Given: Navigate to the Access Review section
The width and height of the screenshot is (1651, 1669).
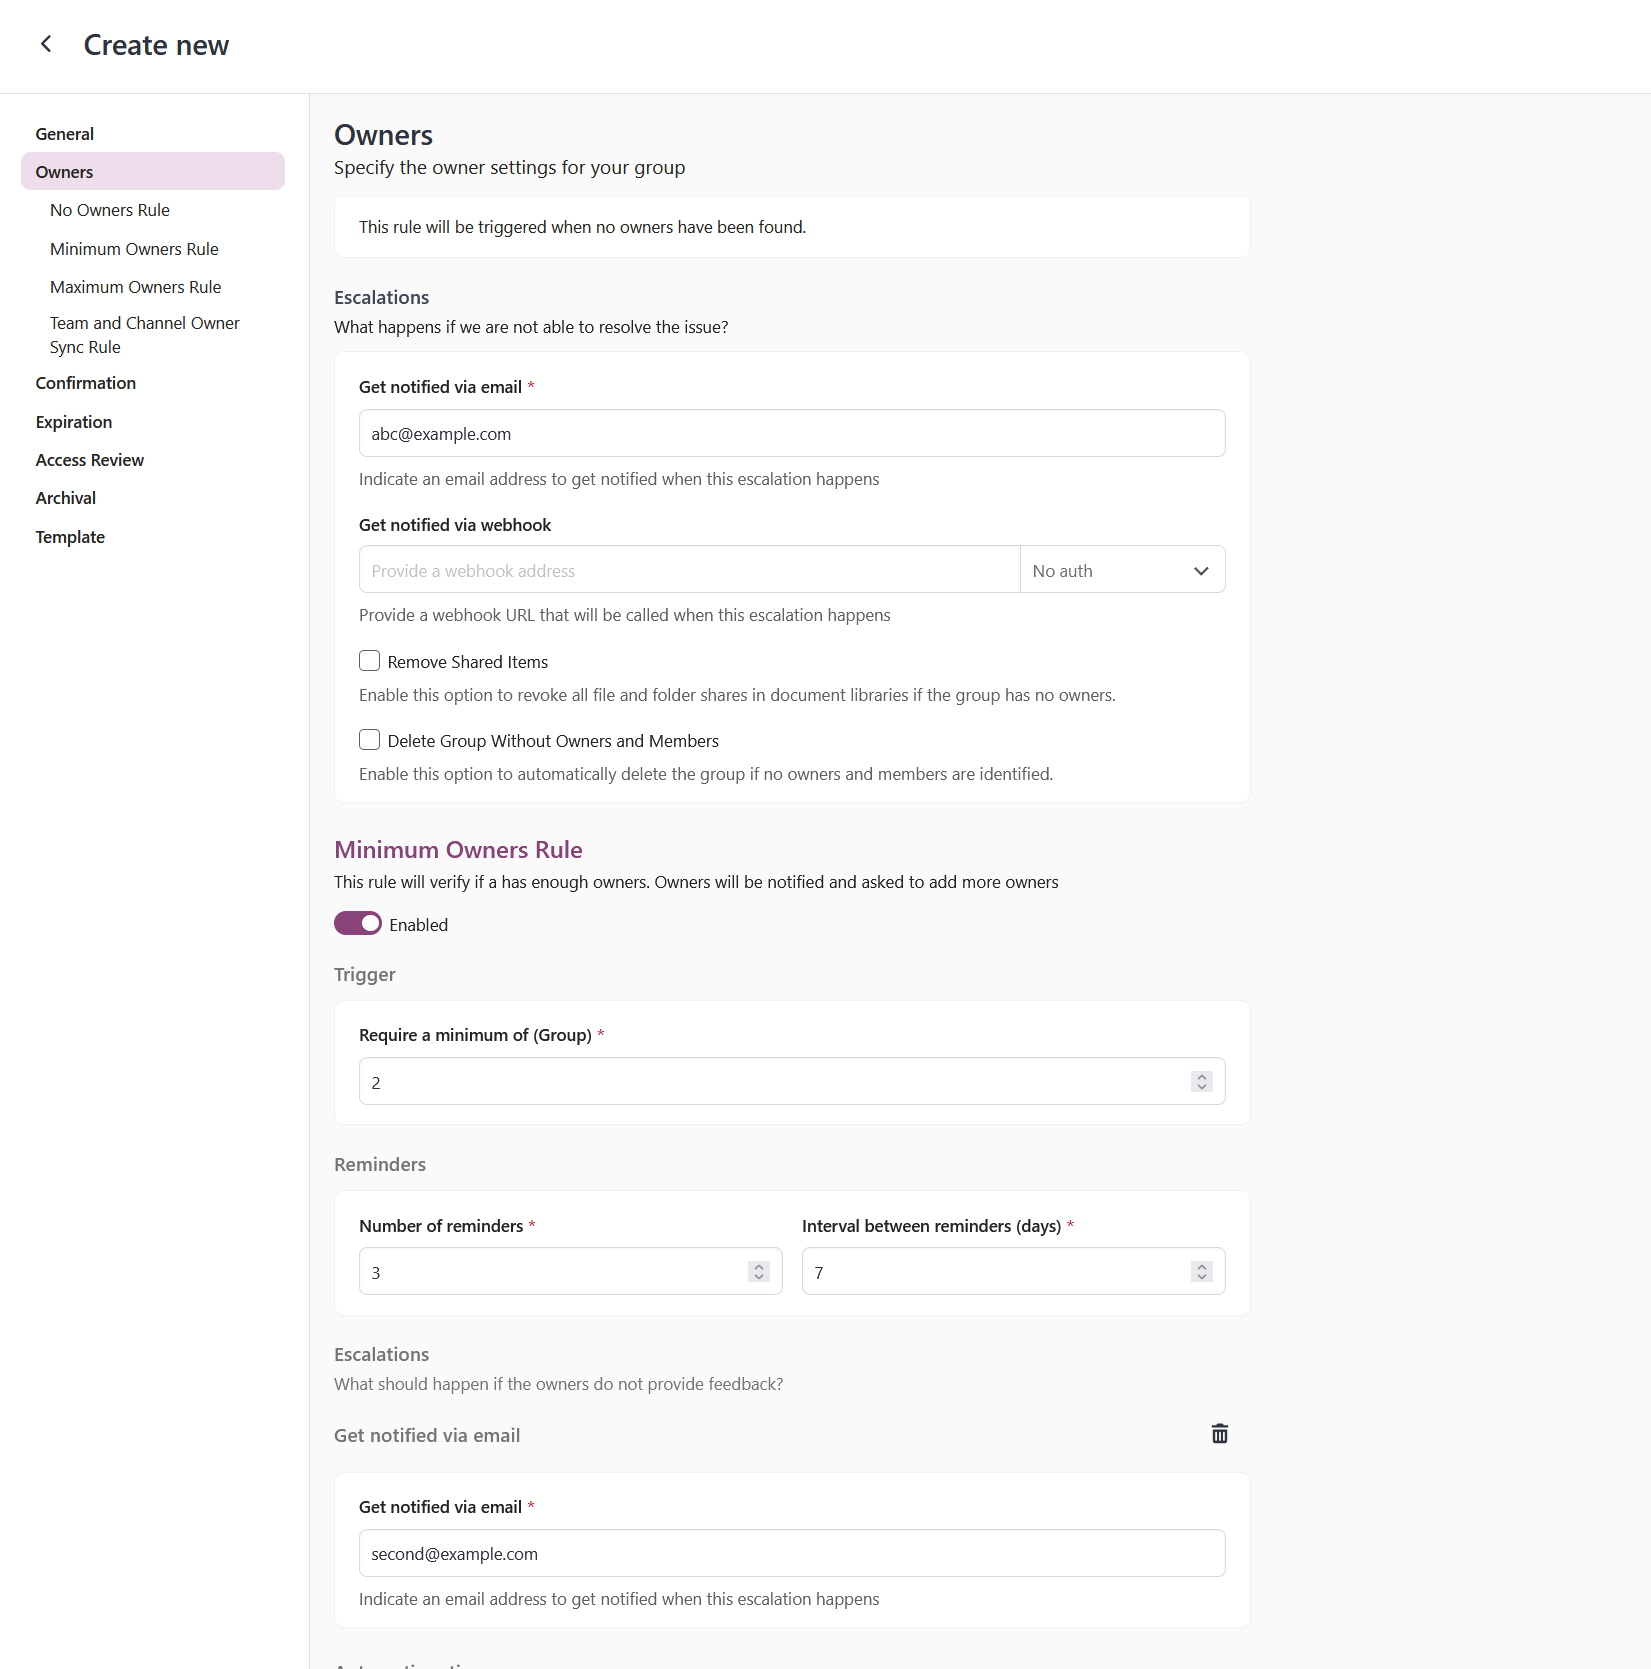Looking at the screenshot, I should tap(89, 460).
